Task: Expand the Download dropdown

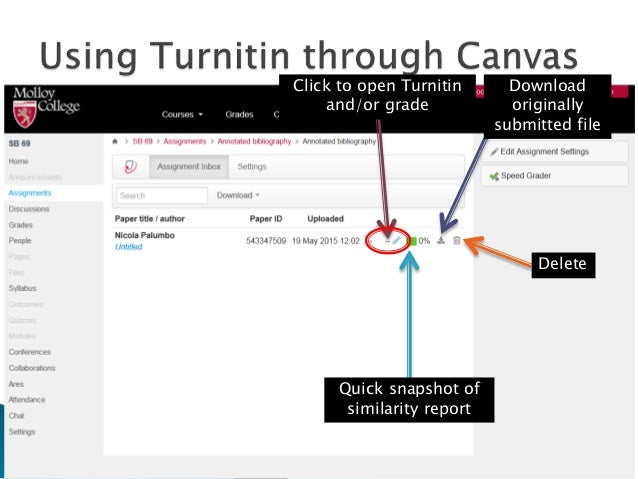Action: (x=238, y=195)
